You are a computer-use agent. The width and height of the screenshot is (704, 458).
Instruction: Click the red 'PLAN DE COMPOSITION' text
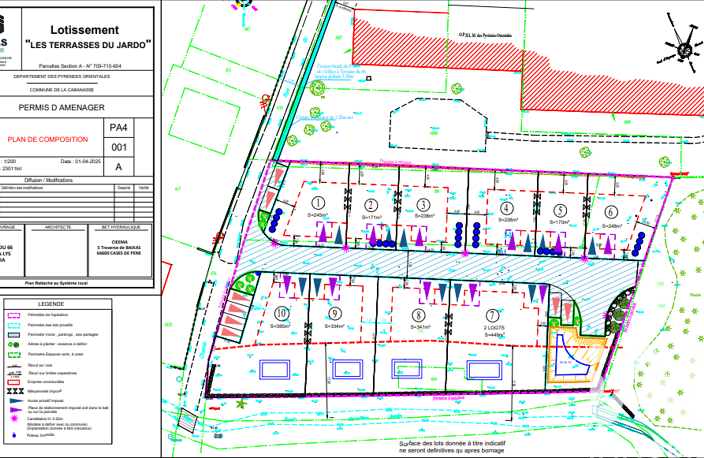pos(48,140)
